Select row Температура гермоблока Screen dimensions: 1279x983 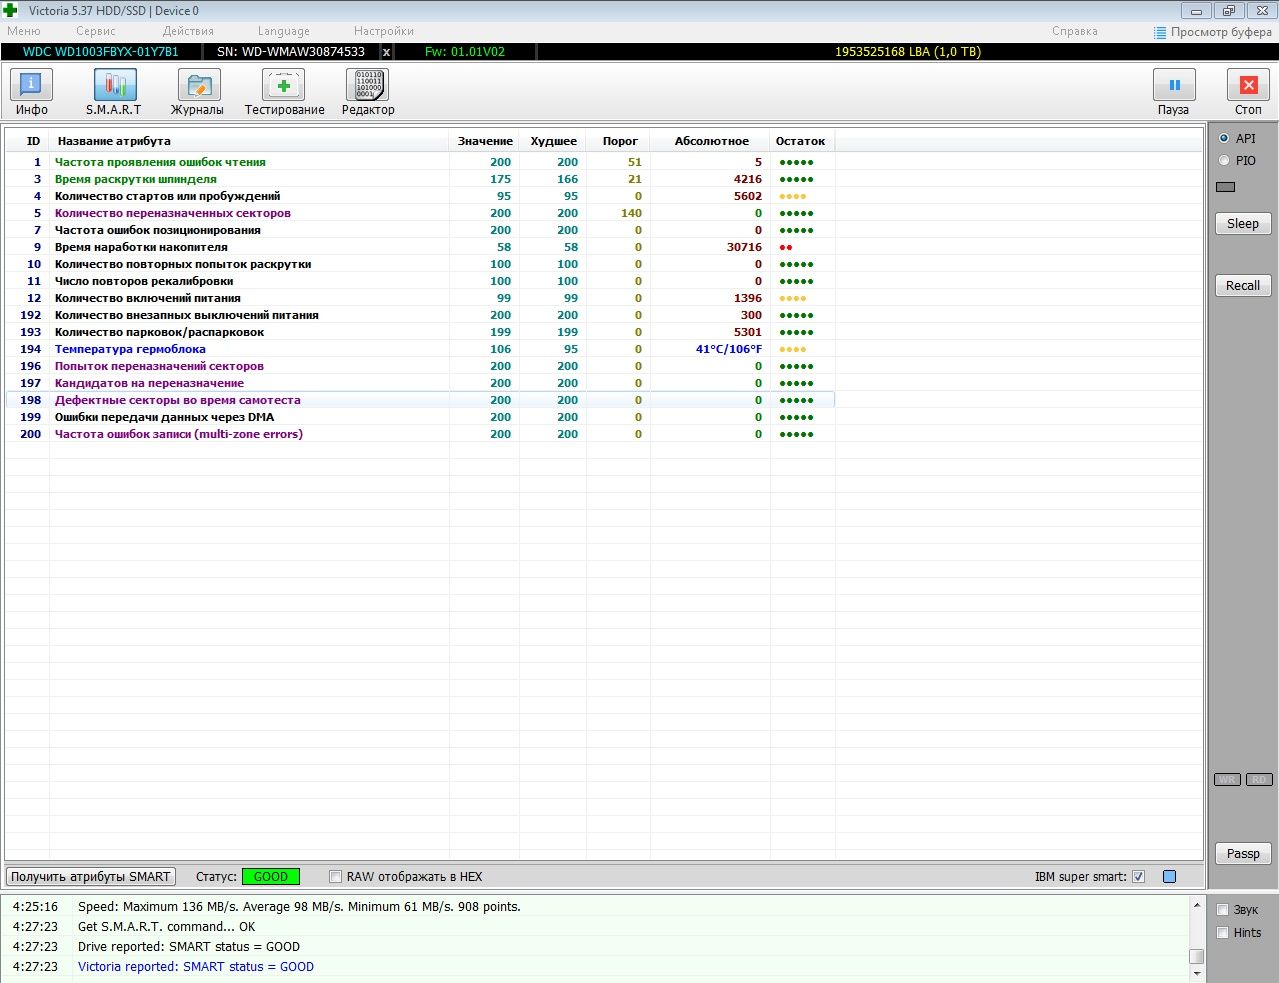click(x=420, y=349)
